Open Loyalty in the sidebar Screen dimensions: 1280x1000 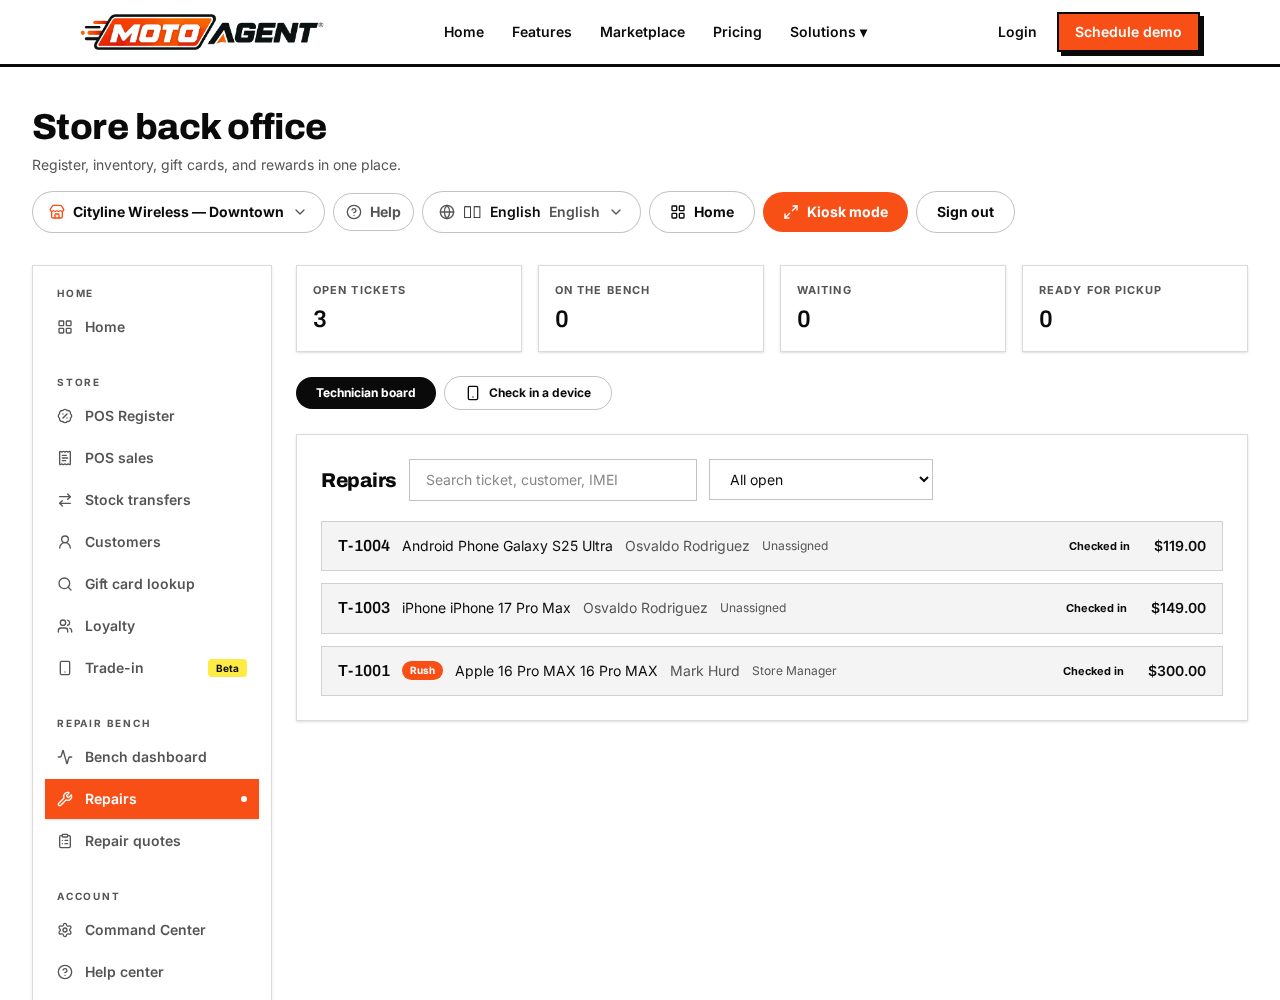(152, 626)
